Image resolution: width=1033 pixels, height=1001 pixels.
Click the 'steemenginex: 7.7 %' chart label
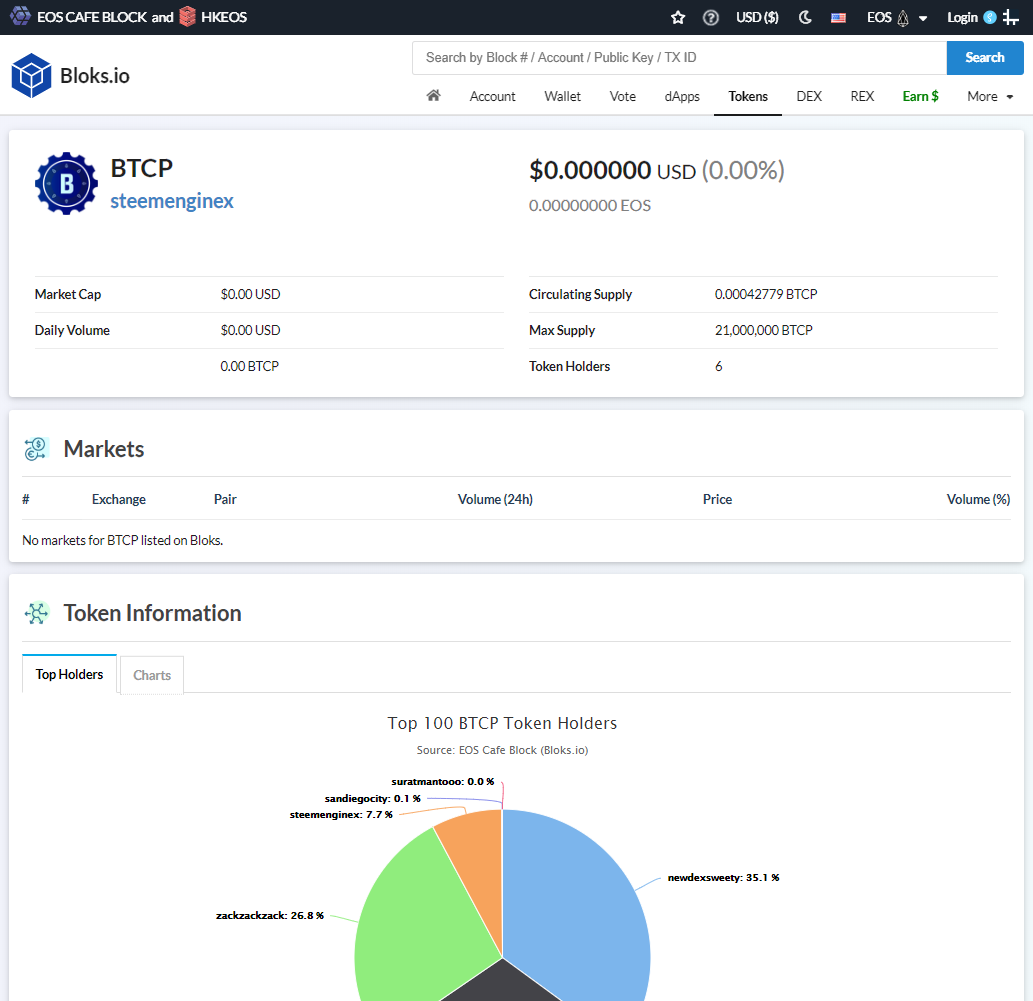[x=341, y=815]
